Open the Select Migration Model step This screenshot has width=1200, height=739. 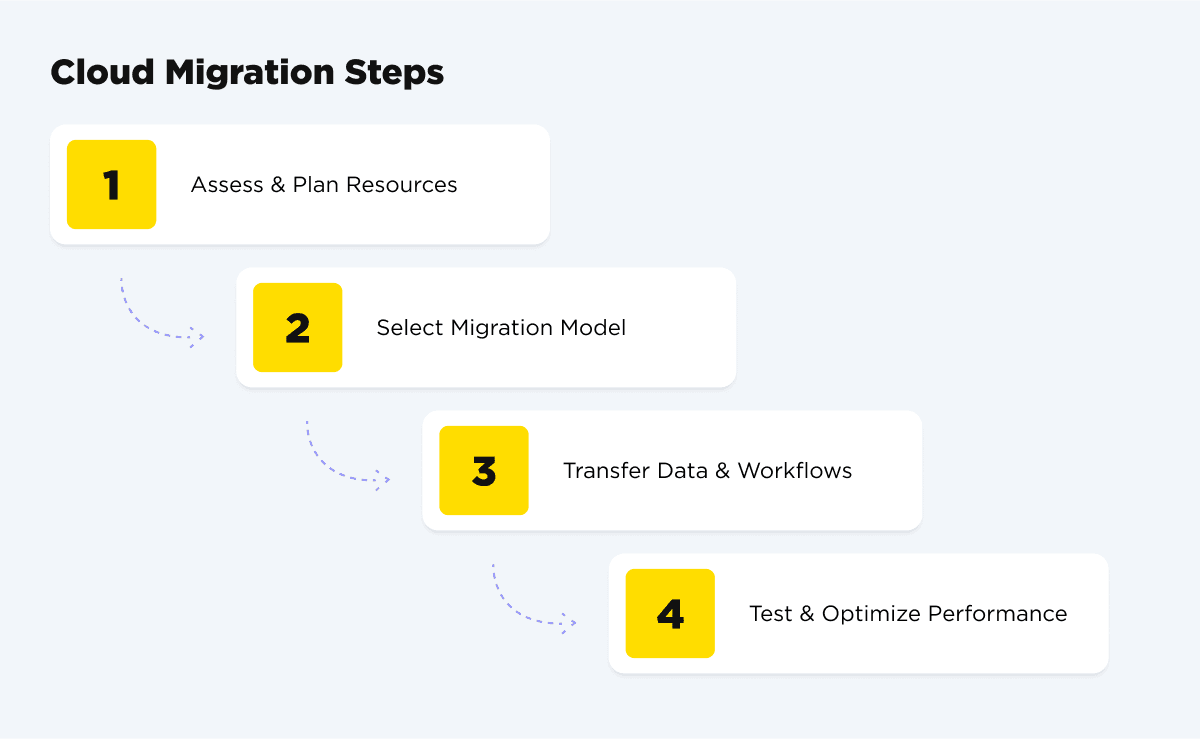pyautogui.click(x=485, y=327)
